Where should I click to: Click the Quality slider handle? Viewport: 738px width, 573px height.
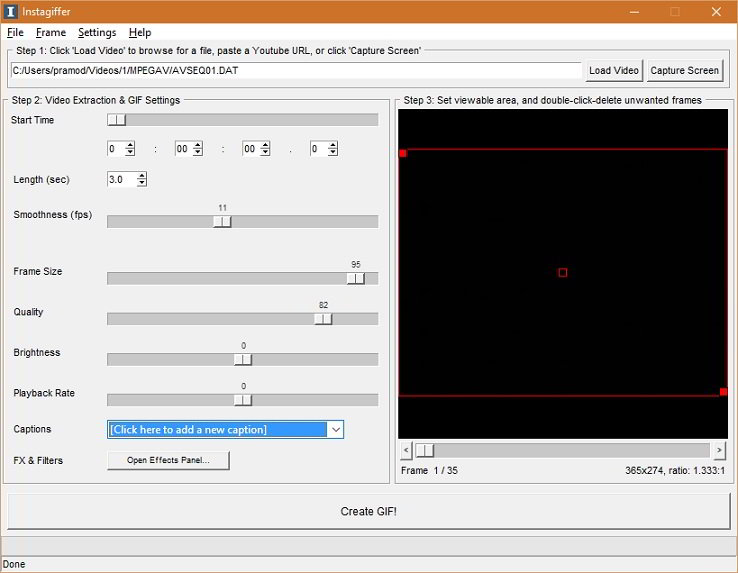point(323,319)
